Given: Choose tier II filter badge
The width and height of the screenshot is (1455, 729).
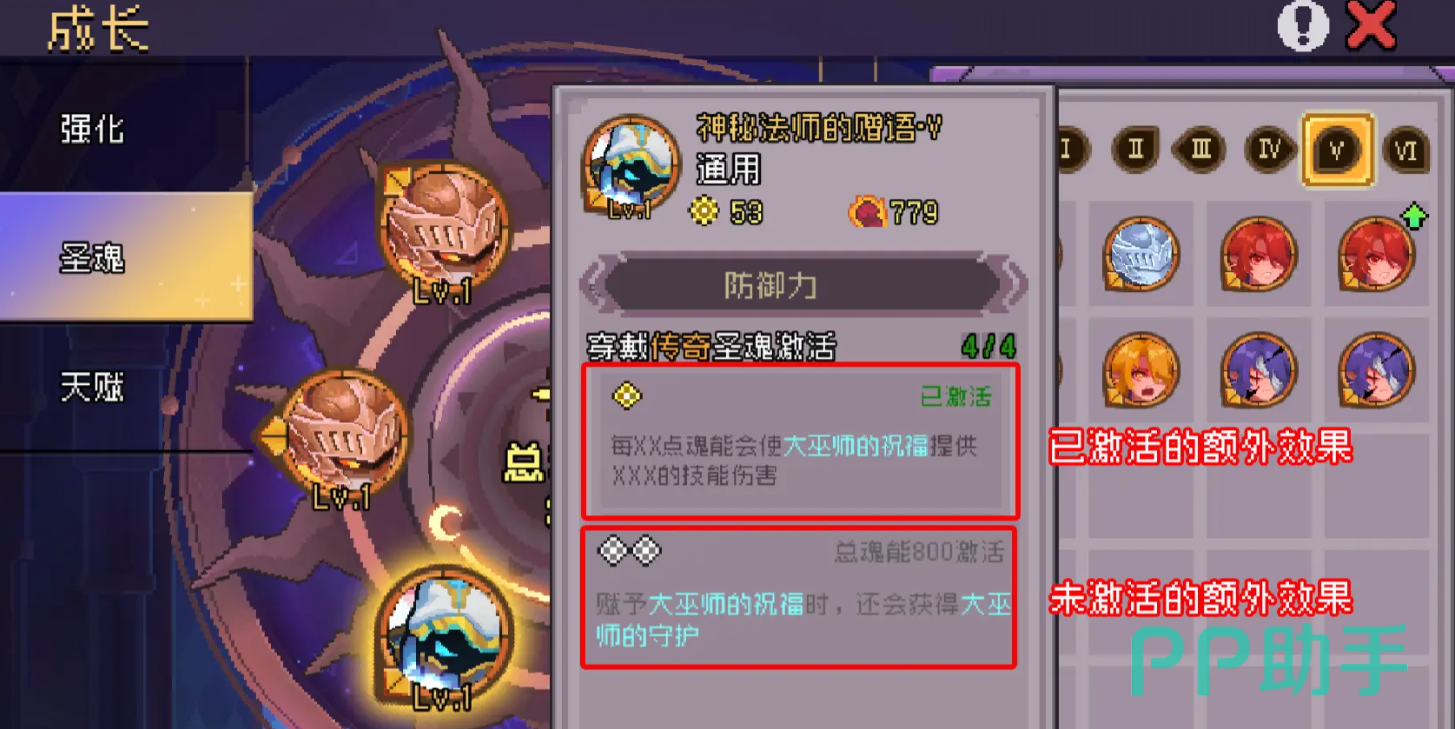Looking at the screenshot, I should 1136,151.
